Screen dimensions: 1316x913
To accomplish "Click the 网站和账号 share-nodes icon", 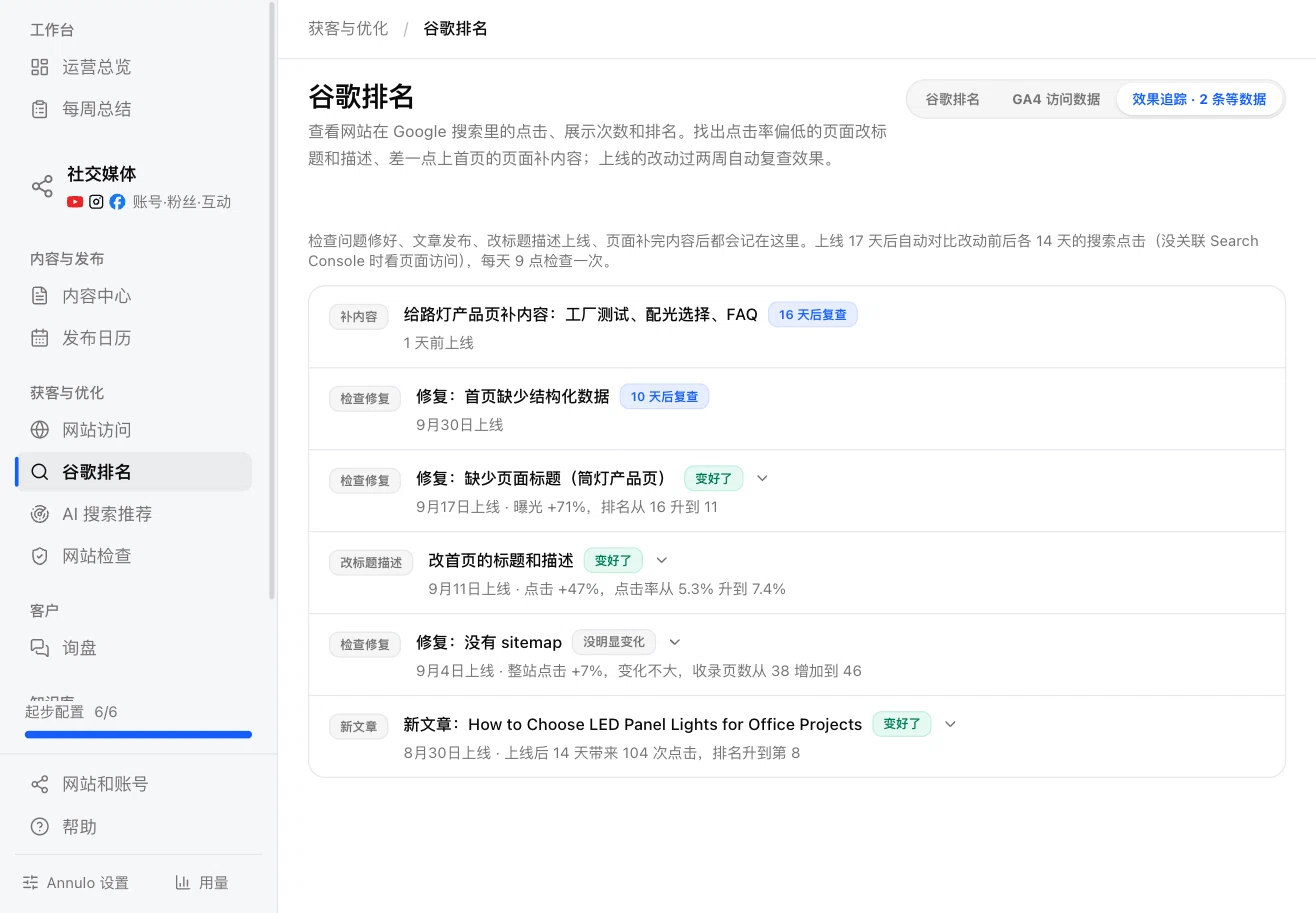I will (x=40, y=784).
